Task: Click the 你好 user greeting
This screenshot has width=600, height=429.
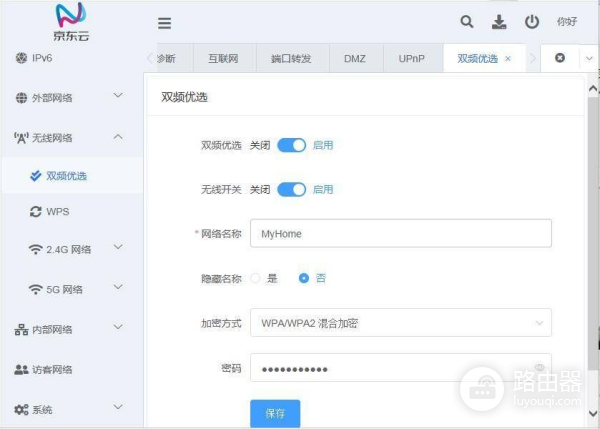Action: pyautogui.click(x=567, y=22)
